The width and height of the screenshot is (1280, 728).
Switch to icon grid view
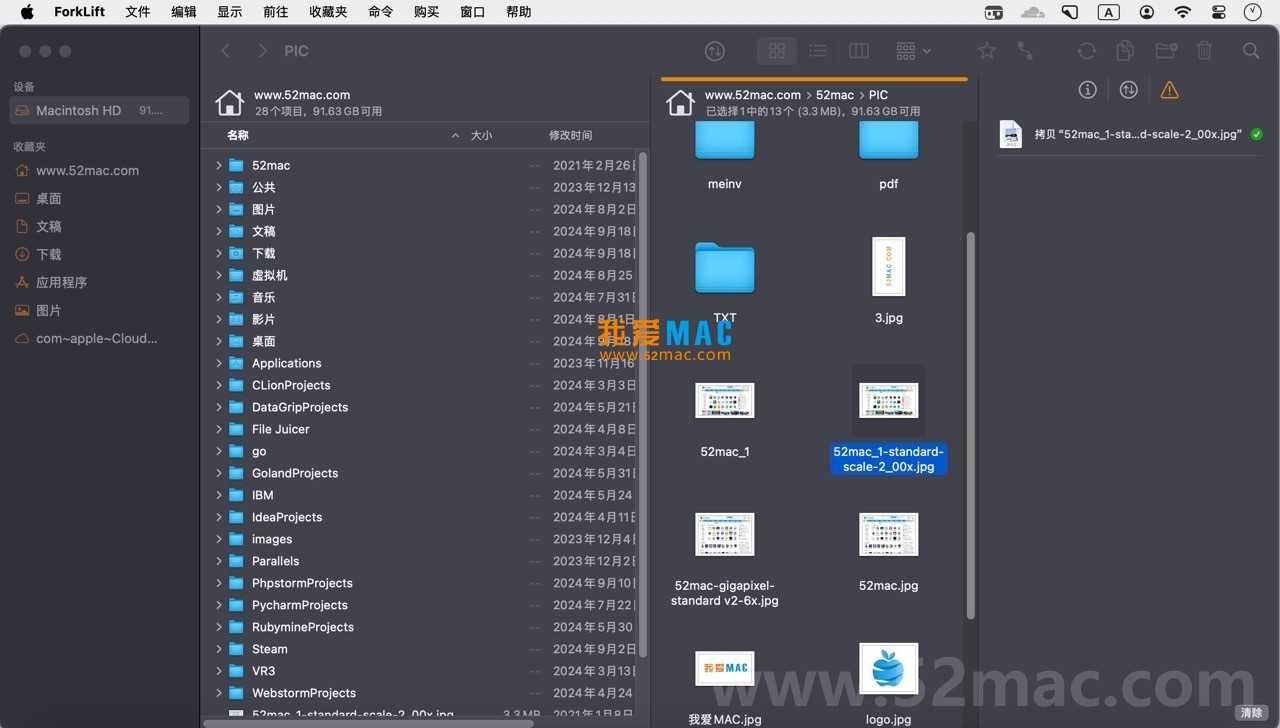(777, 51)
